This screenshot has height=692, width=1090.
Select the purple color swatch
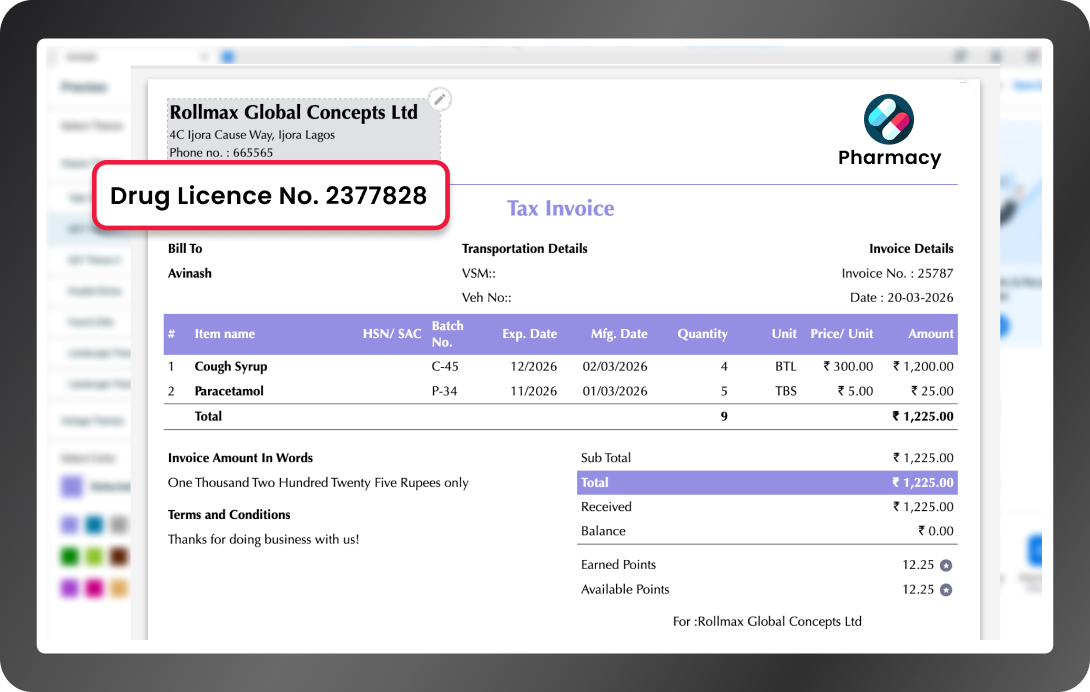(x=69, y=524)
